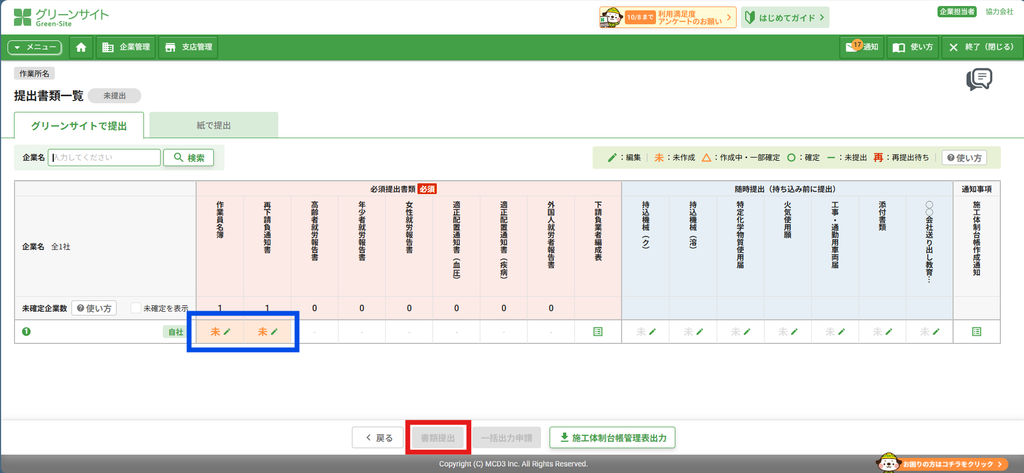Open the 支店管理 menu item
1024x473 pixels.
click(188, 47)
